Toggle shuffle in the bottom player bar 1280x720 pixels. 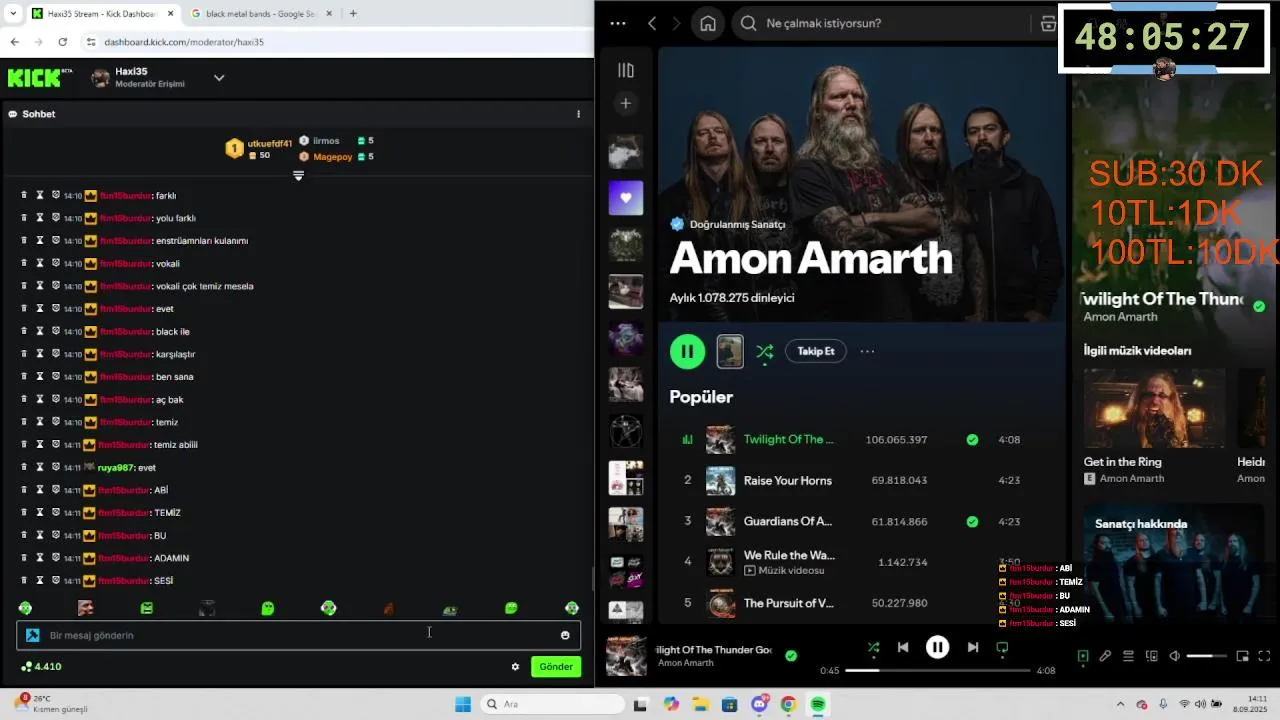[x=873, y=647]
